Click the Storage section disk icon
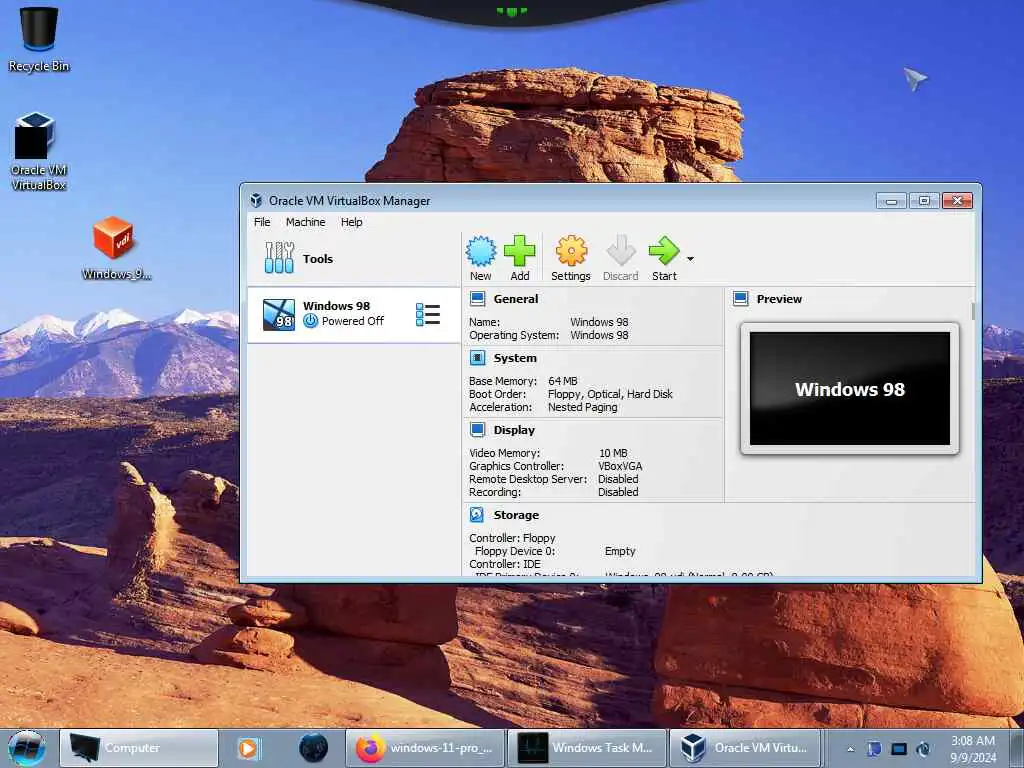Viewport: 1024px width, 768px height. 477,515
